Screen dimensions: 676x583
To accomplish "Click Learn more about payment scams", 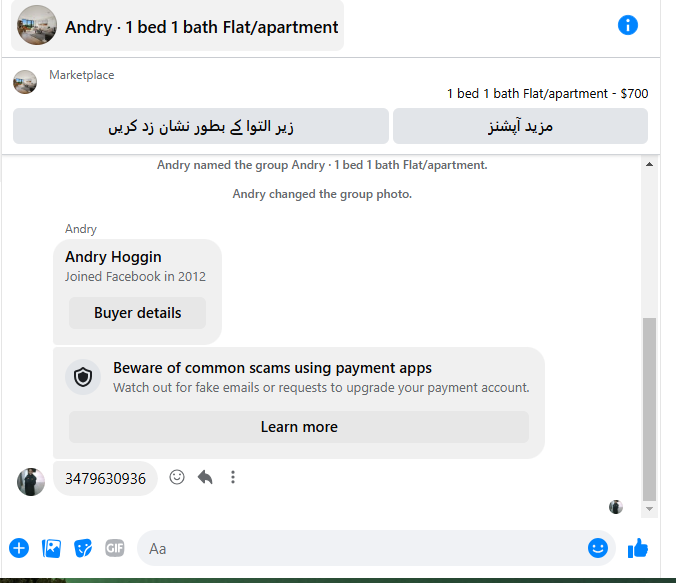I will point(299,427).
